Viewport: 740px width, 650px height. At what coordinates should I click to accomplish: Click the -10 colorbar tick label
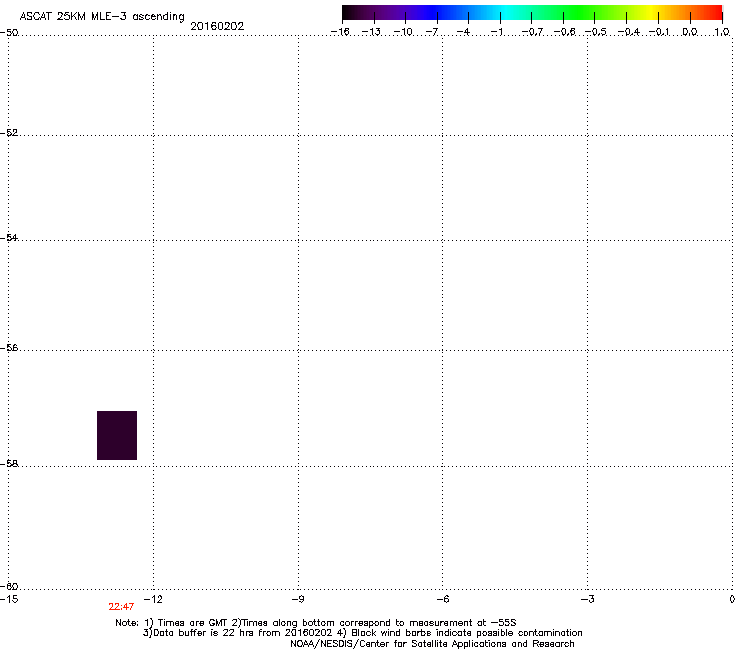pos(403,32)
